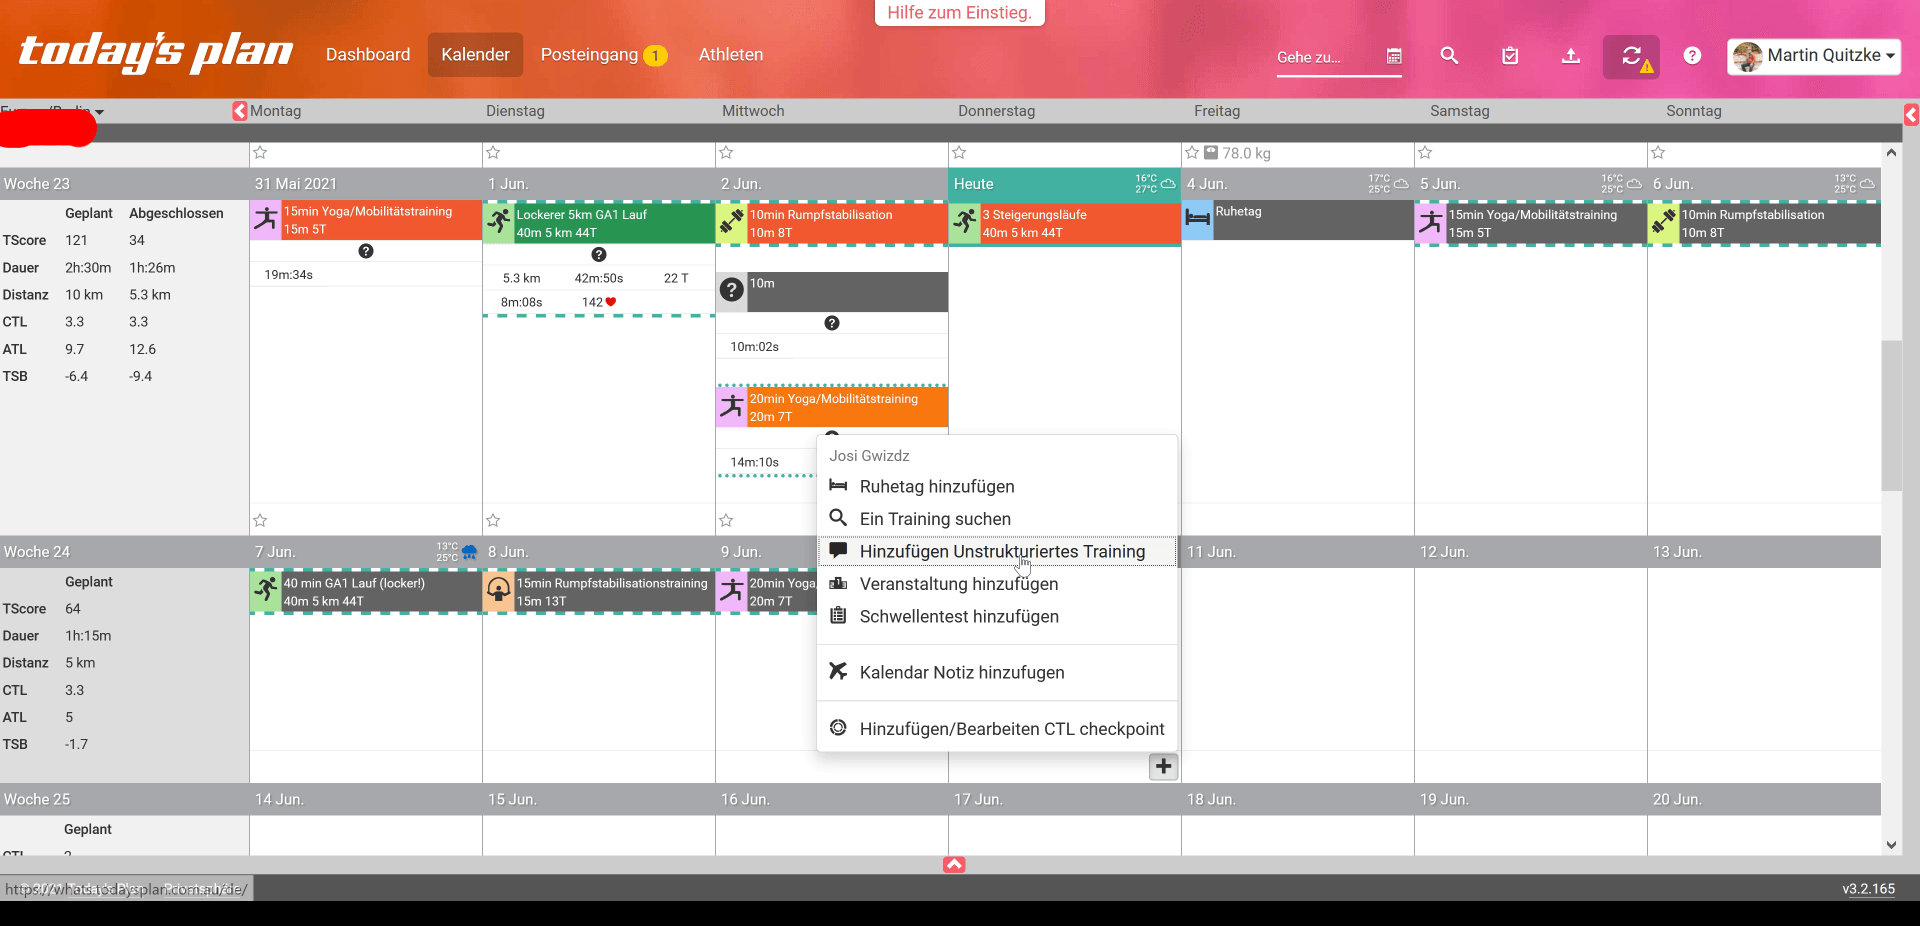Click the weight scale icon next to 78.0 kg
1920x926 pixels.
point(1211,153)
